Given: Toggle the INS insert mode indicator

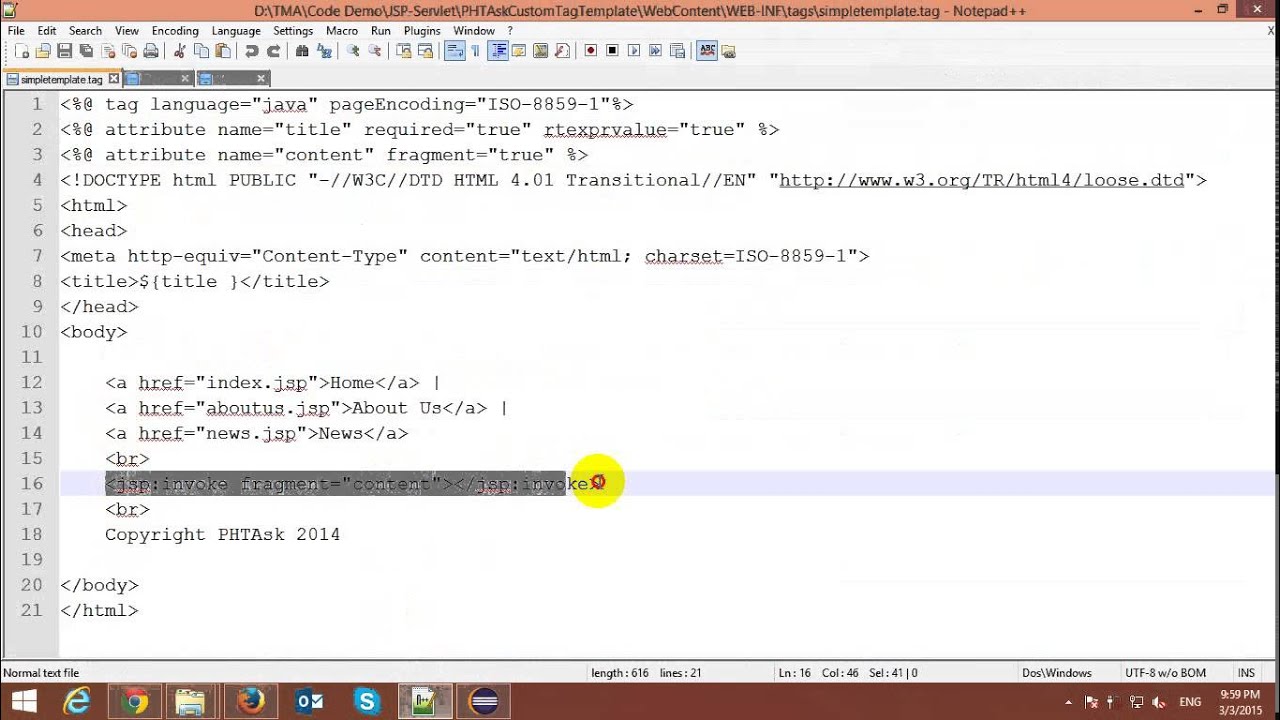Looking at the screenshot, I should tap(1246, 673).
